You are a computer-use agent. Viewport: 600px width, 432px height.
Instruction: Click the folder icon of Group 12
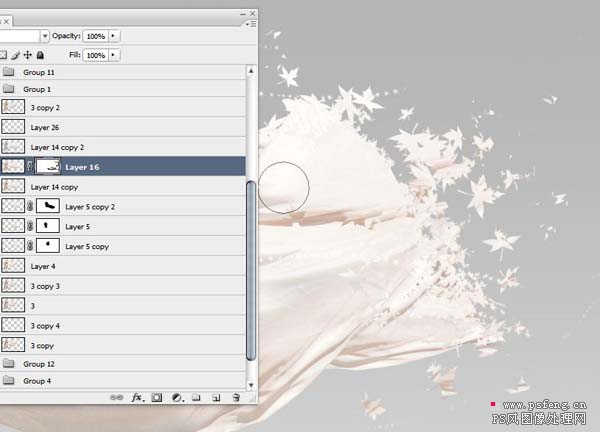(x=8, y=364)
